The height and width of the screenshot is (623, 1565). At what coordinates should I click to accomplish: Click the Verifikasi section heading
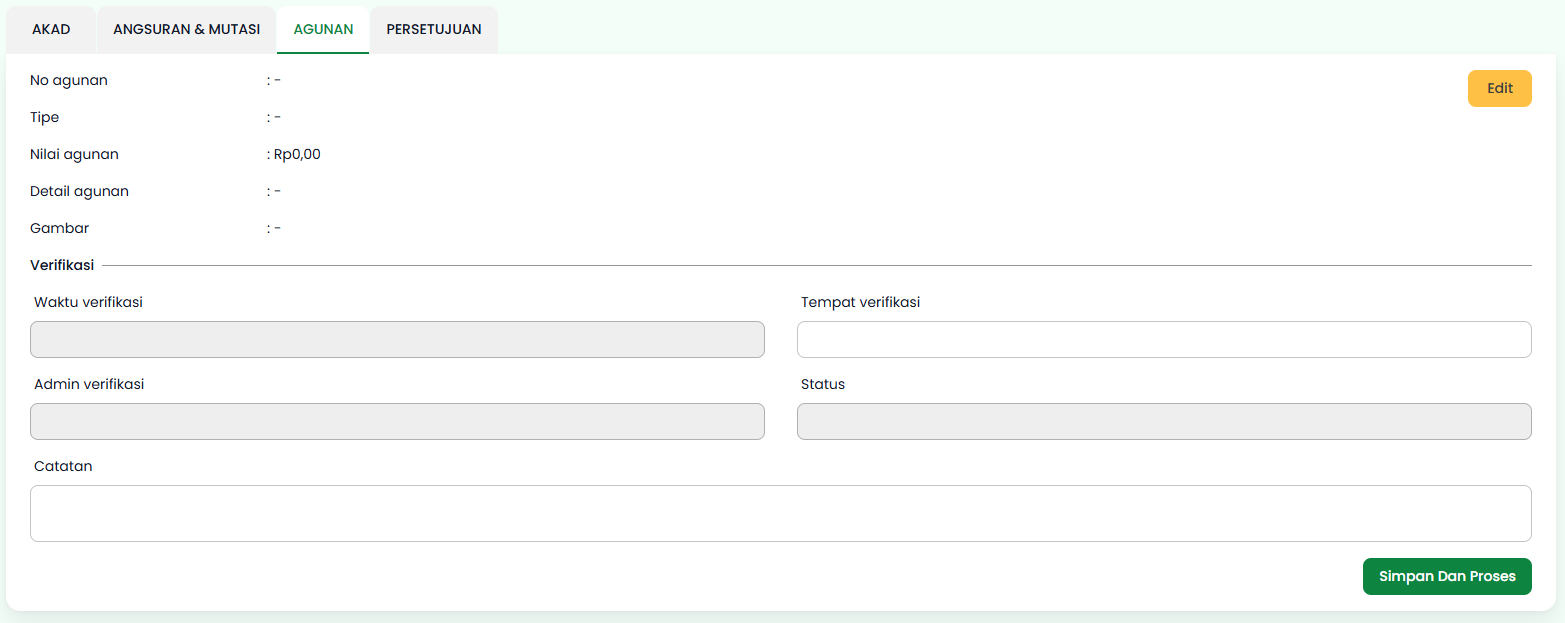pyautogui.click(x=62, y=265)
